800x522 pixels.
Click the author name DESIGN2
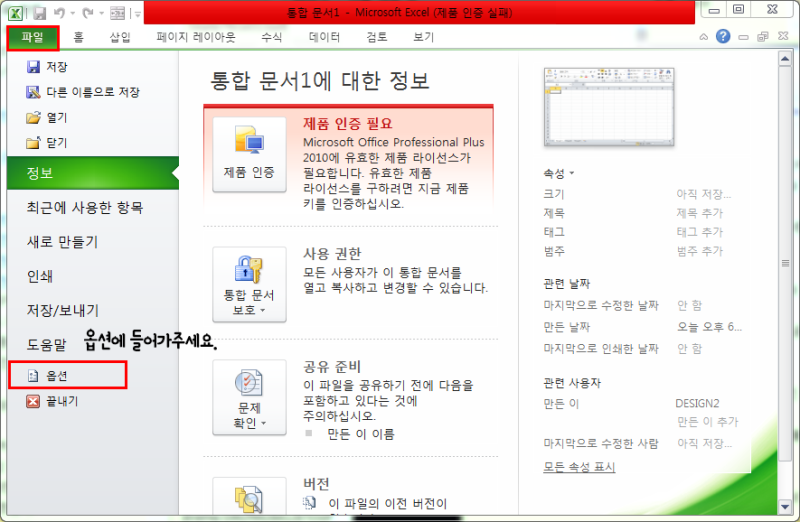[697, 403]
